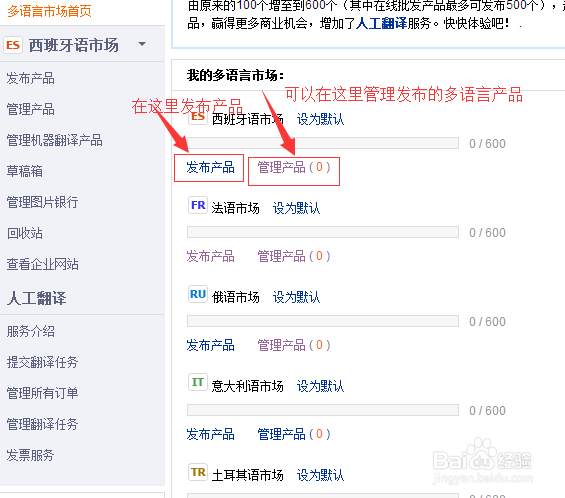Open 多语言市场首页 link in sidebar

[49, 11]
